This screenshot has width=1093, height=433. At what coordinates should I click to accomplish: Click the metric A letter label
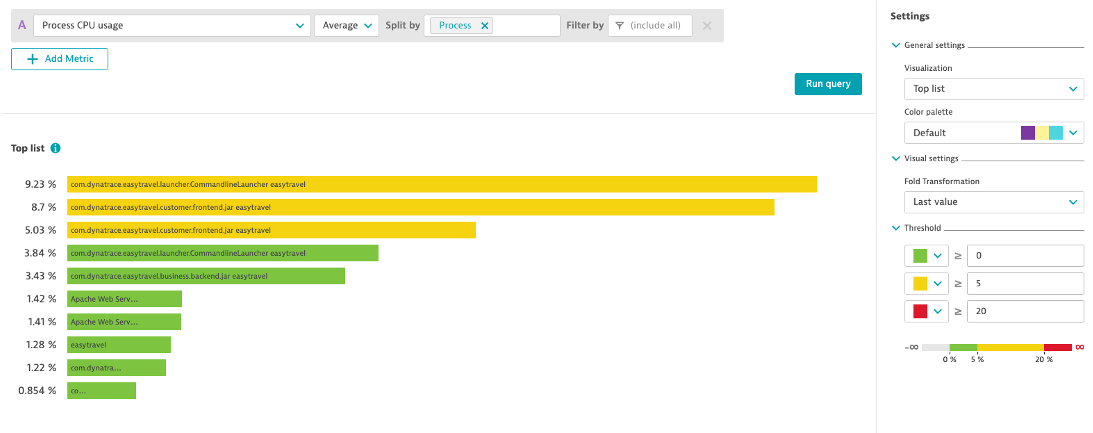(22, 25)
